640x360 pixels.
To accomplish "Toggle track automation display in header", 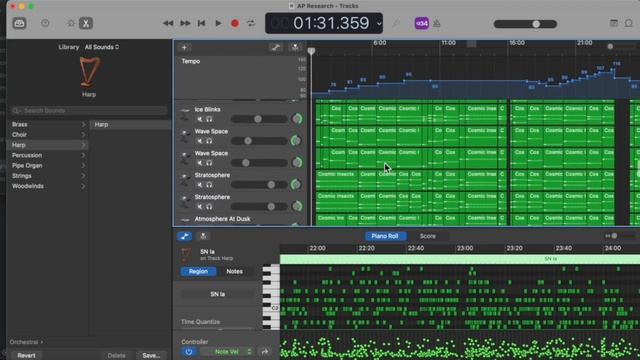I will 276,47.
